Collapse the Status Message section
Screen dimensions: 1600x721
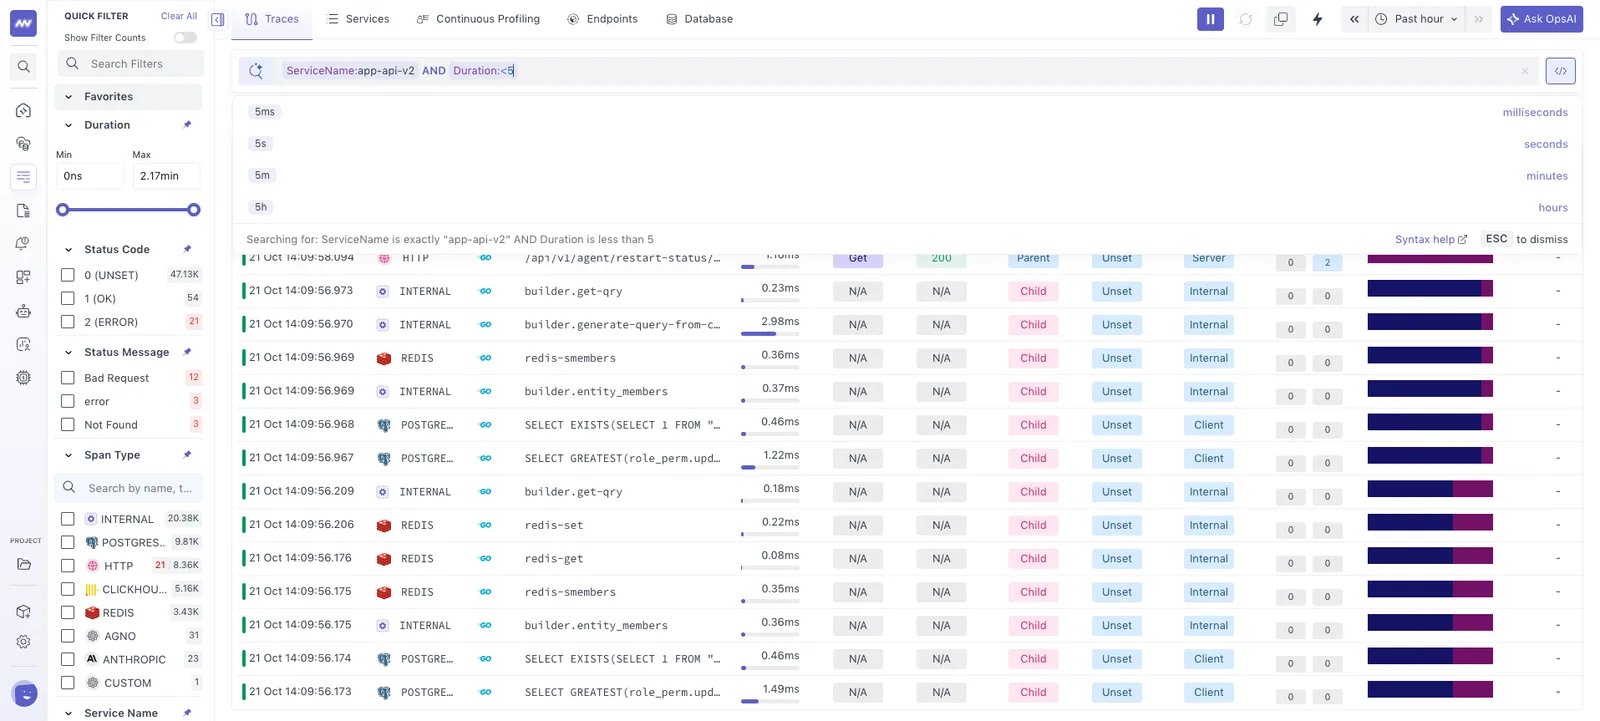(x=68, y=352)
